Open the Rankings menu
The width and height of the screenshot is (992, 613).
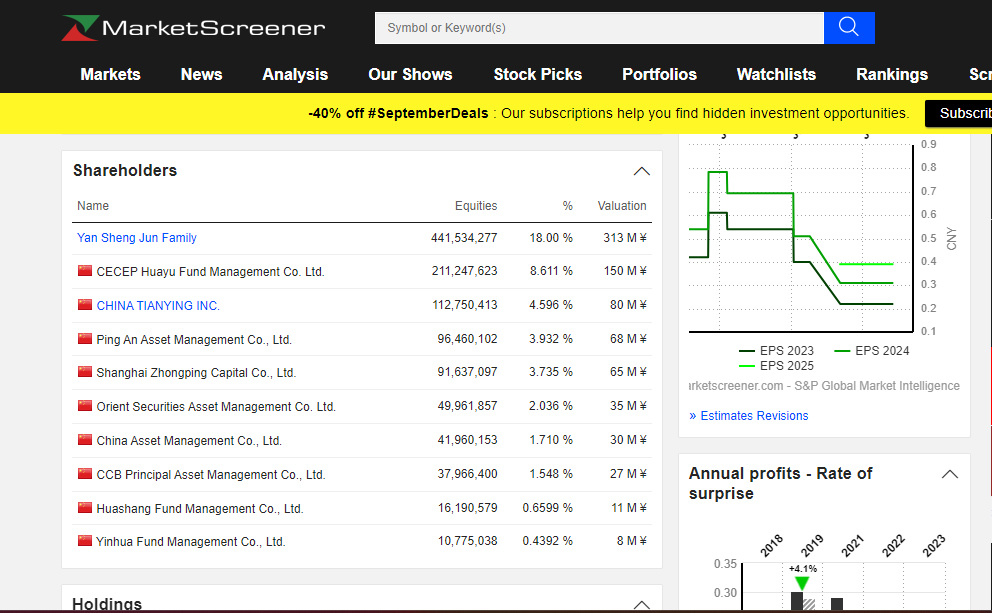(892, 75)
